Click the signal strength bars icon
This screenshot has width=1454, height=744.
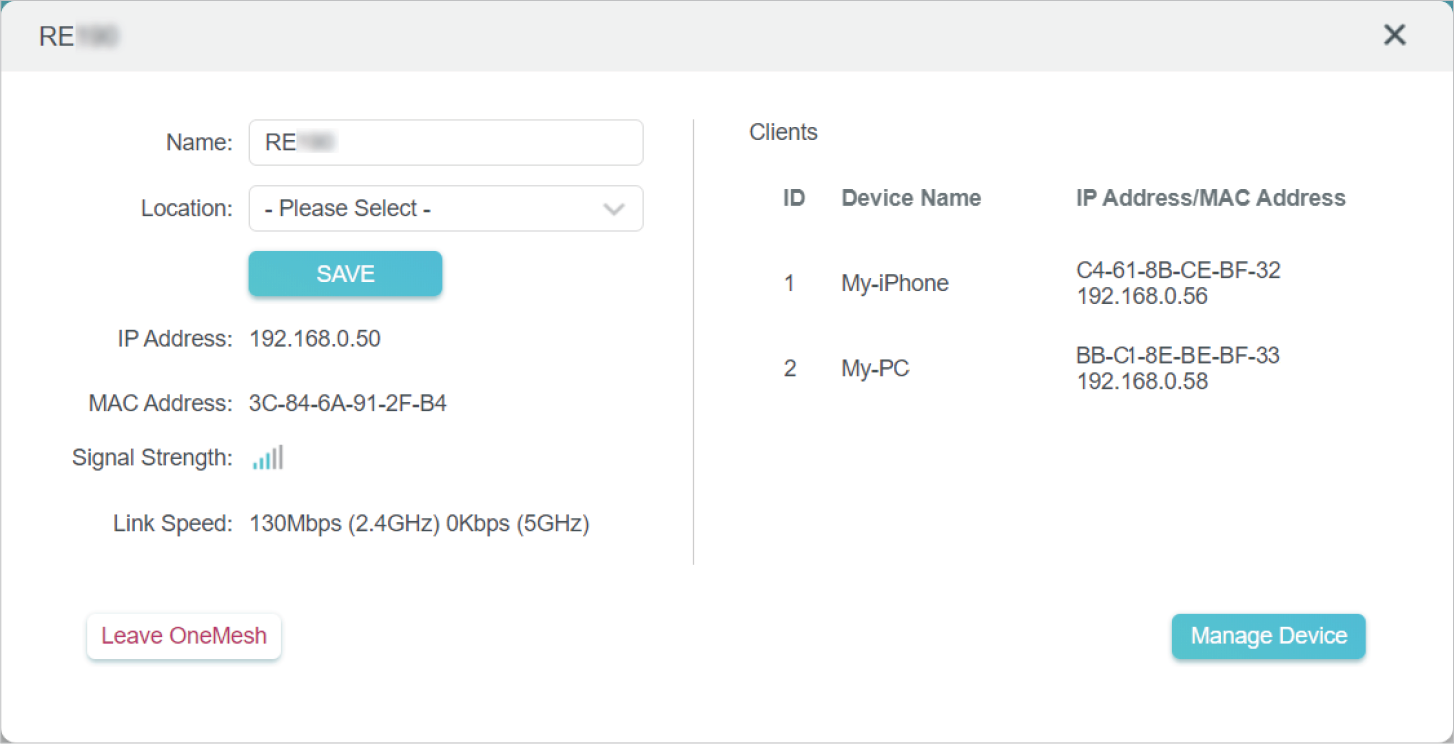point(268,458)
